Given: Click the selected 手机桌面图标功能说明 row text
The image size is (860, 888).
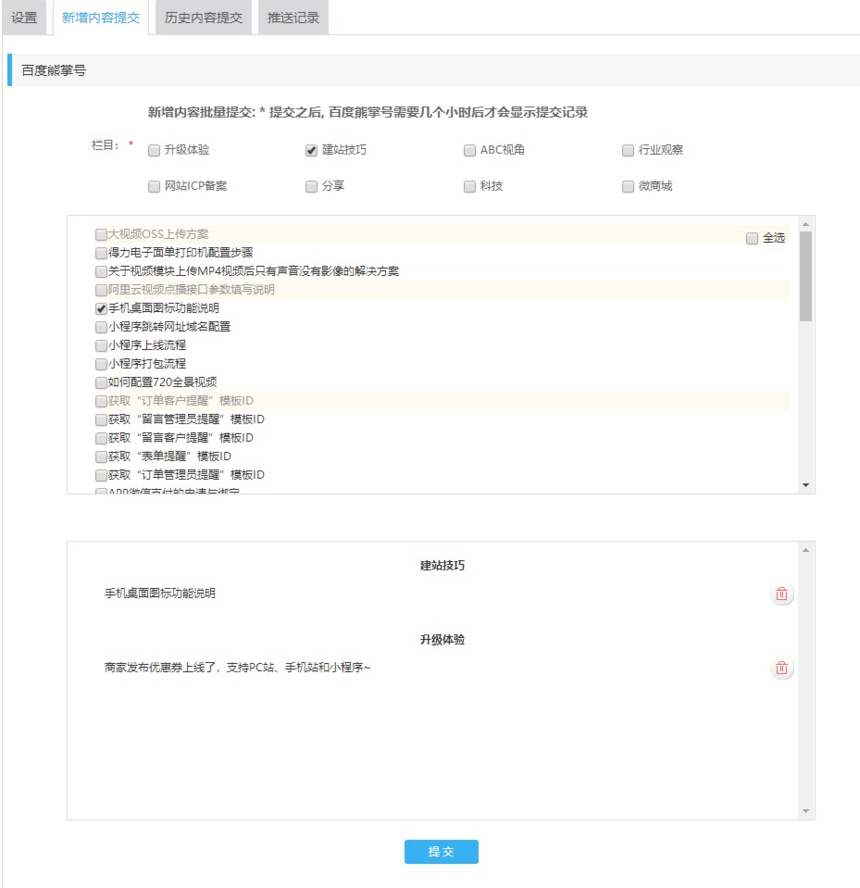Looking at the screenshot, I should point(160,594).
